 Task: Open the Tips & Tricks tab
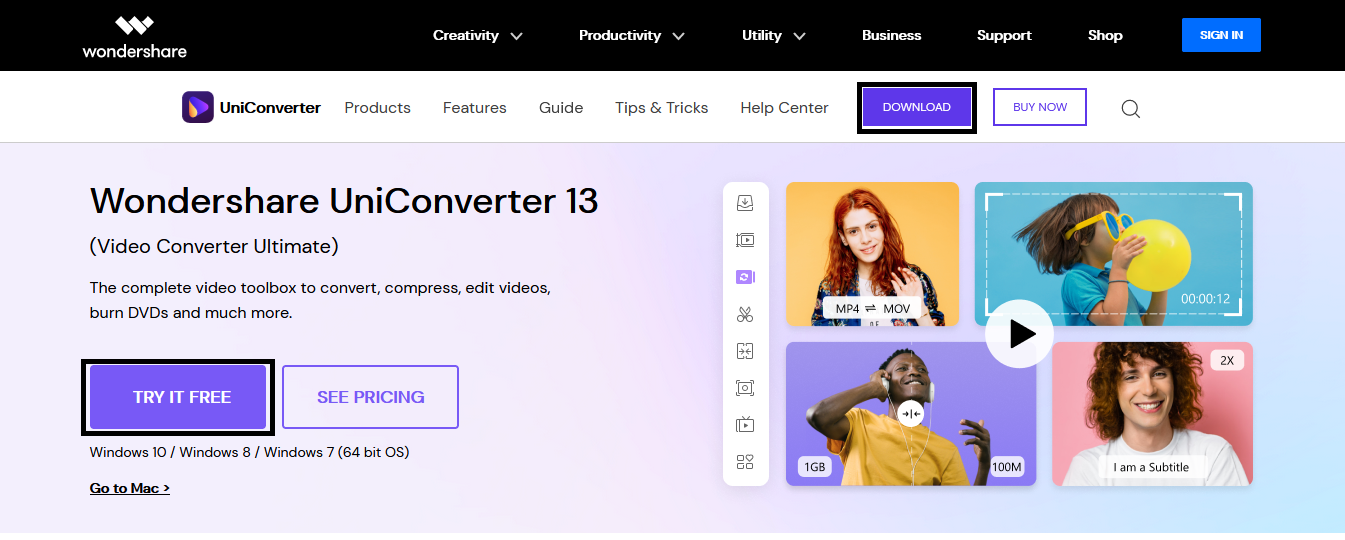(662, 108)
